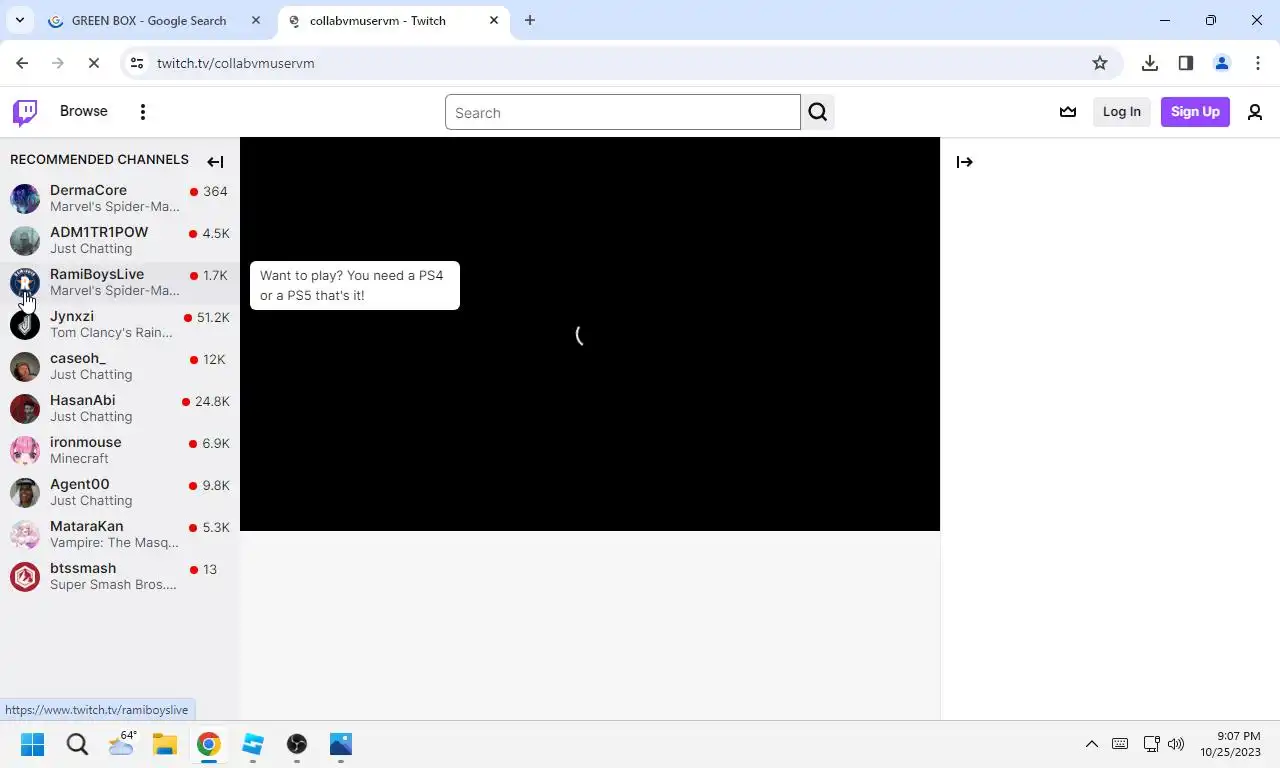
Task: Collapse the Recommended Channels sidebar
Action: [215, 162]
